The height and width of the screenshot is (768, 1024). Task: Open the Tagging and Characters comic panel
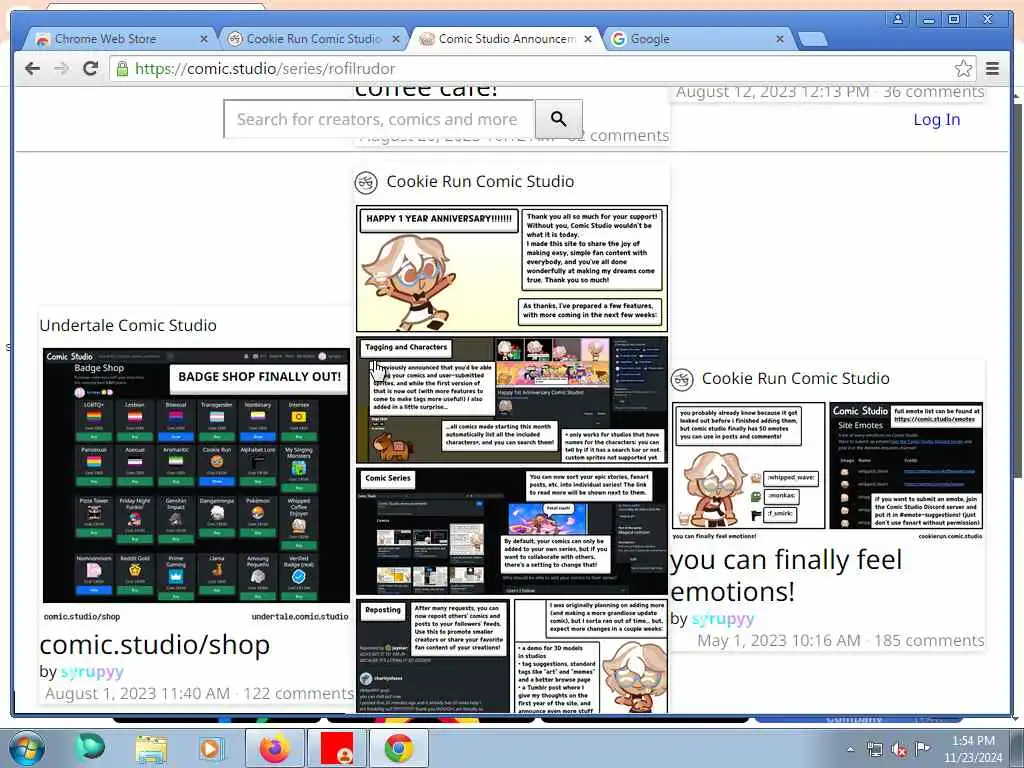point(512,400)
